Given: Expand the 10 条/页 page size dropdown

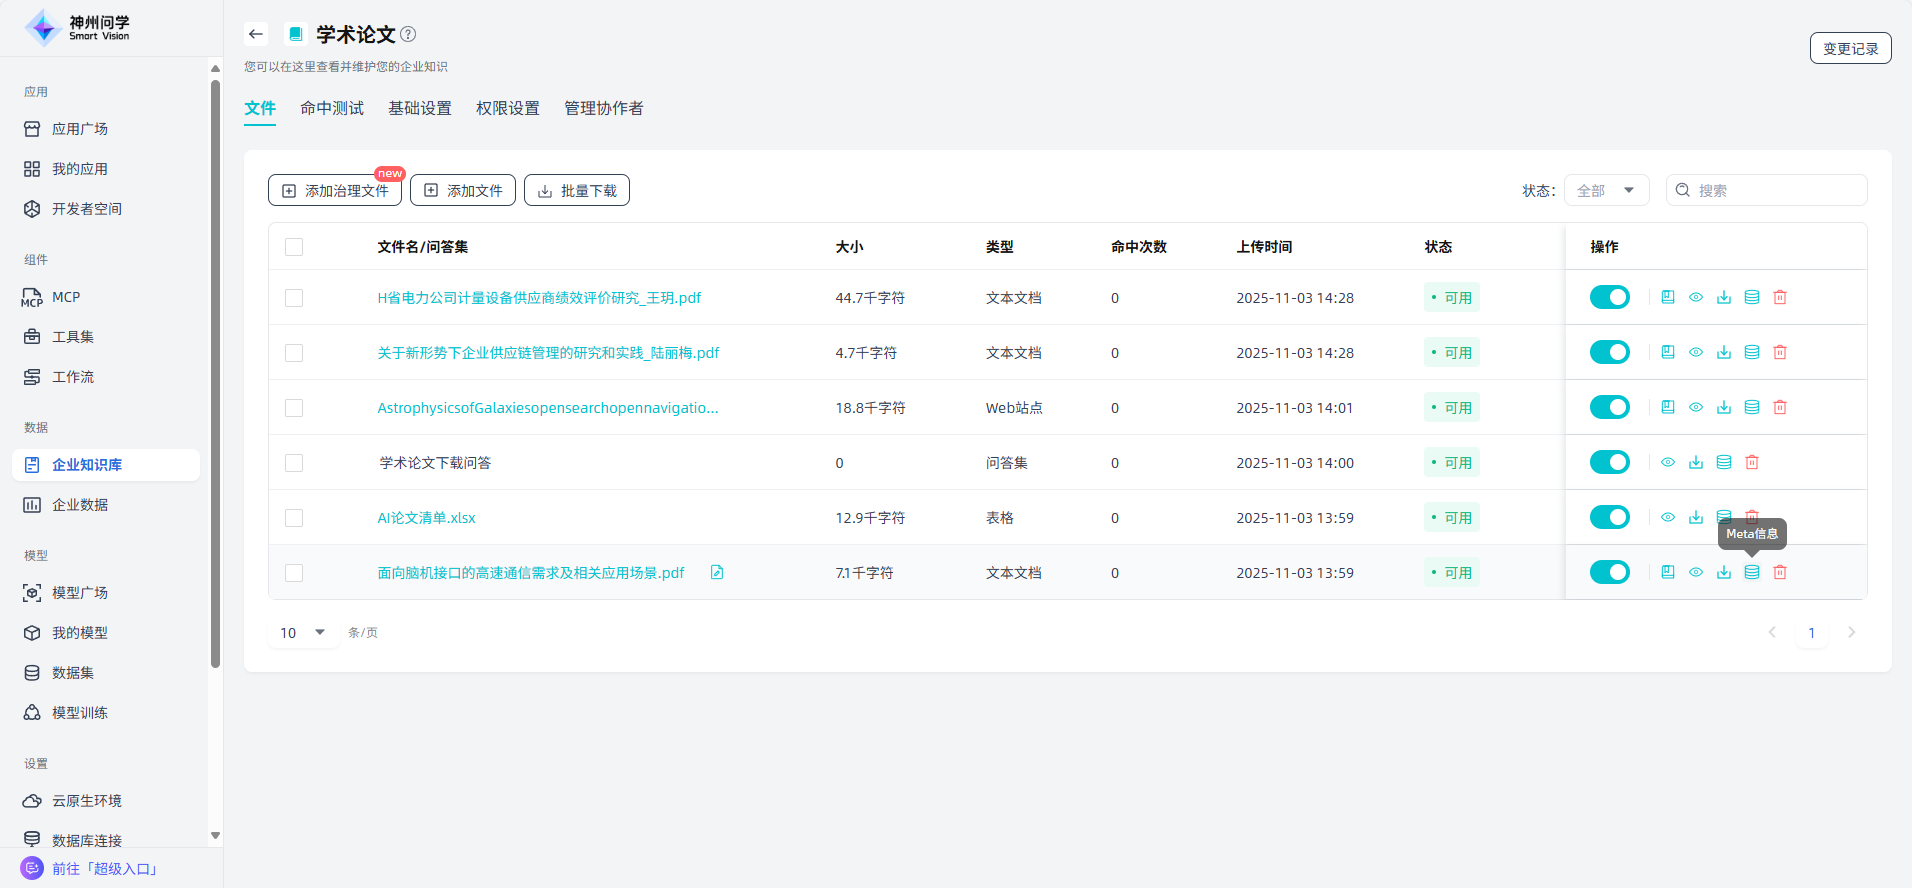Looking at the screenshot, I should 302,632.
